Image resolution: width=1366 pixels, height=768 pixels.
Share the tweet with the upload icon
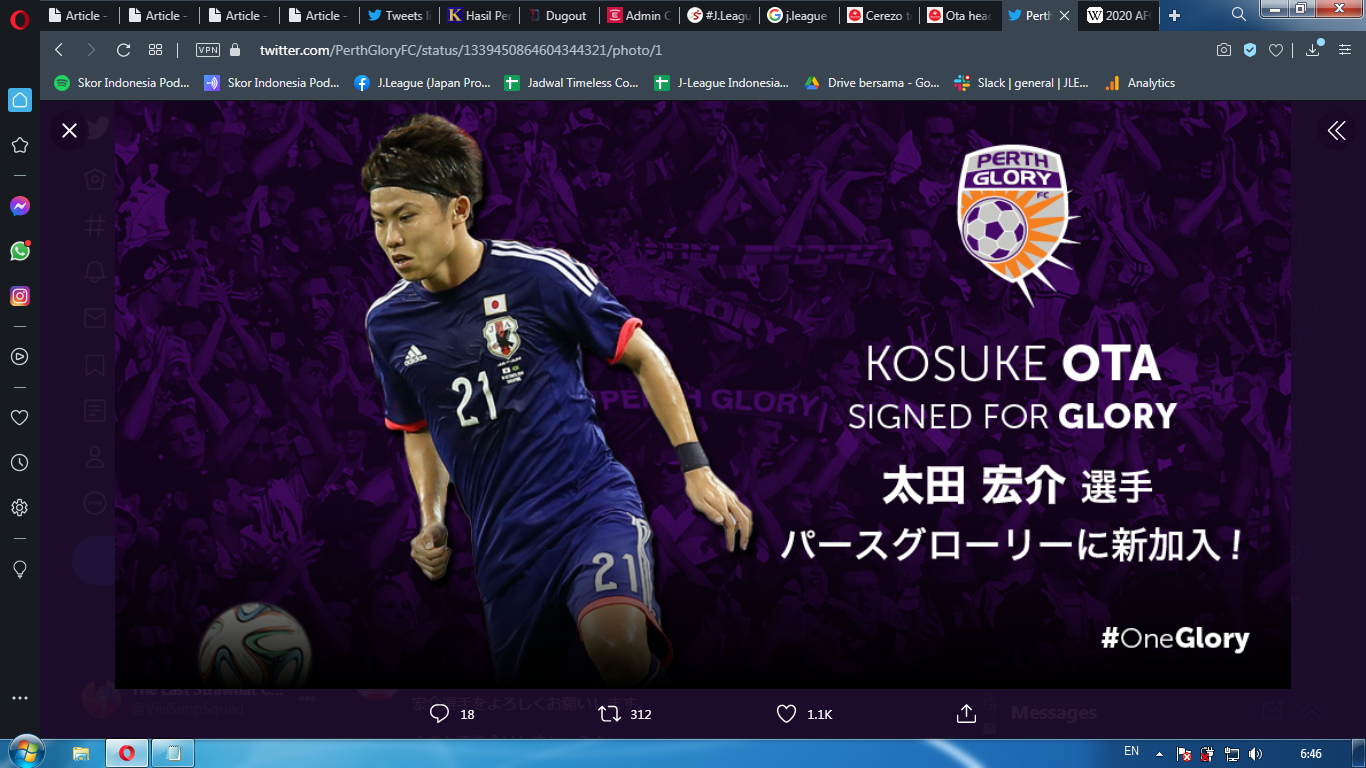966,714
